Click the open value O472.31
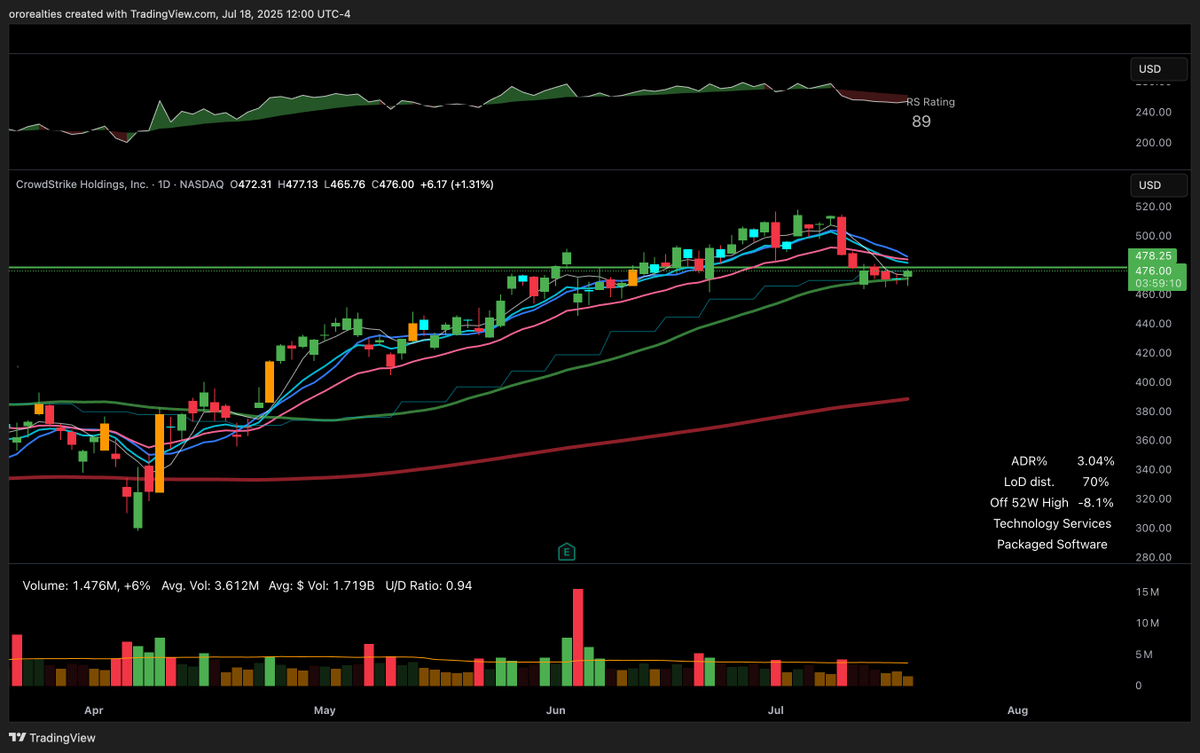 point(252,184)
